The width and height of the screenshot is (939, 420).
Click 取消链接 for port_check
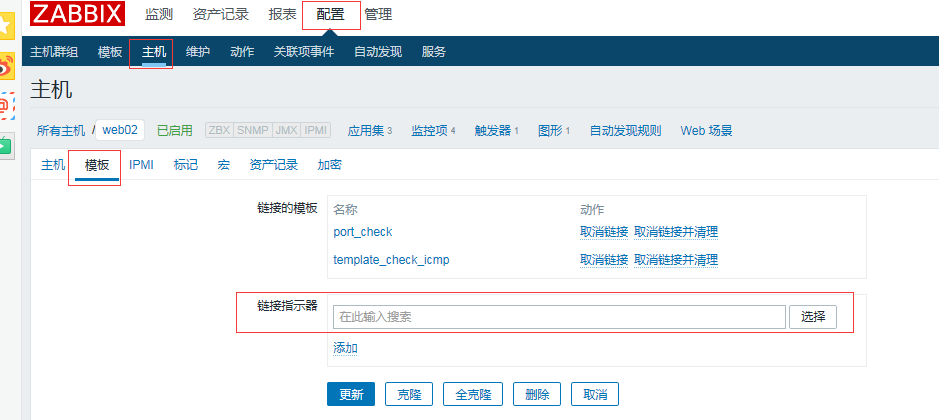[x=604, y=232]
